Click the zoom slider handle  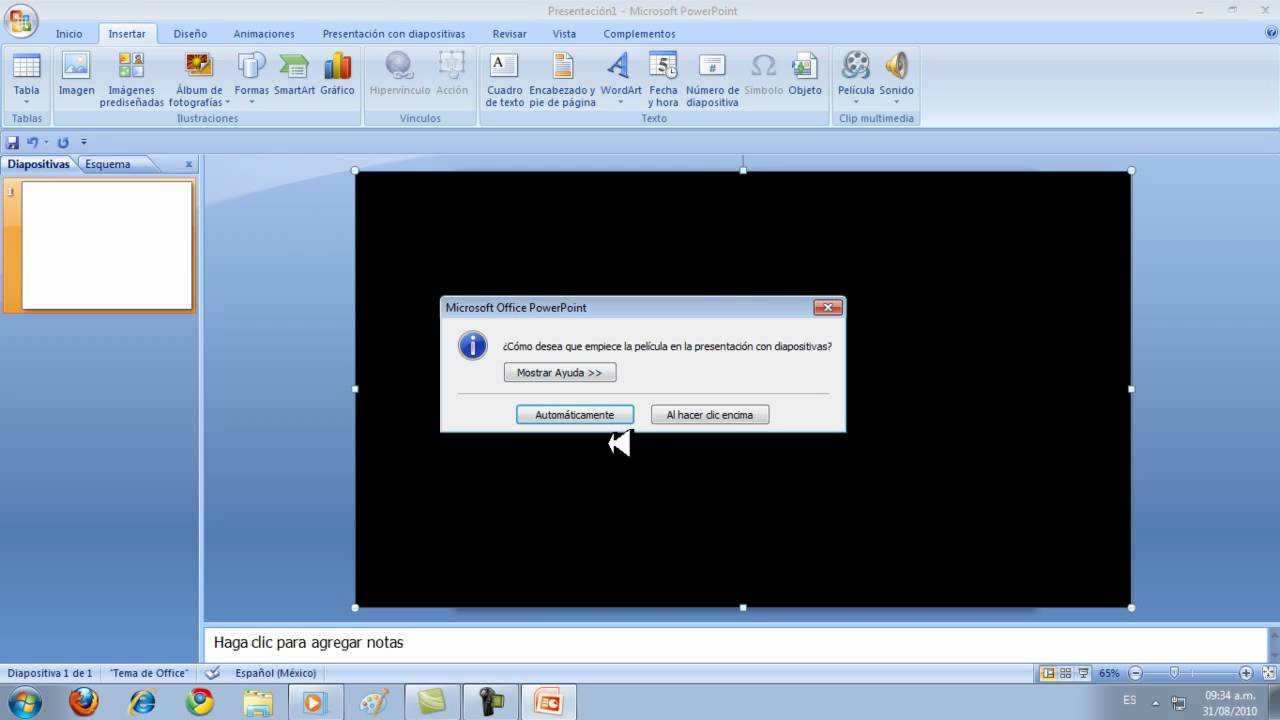point(1174,673)
